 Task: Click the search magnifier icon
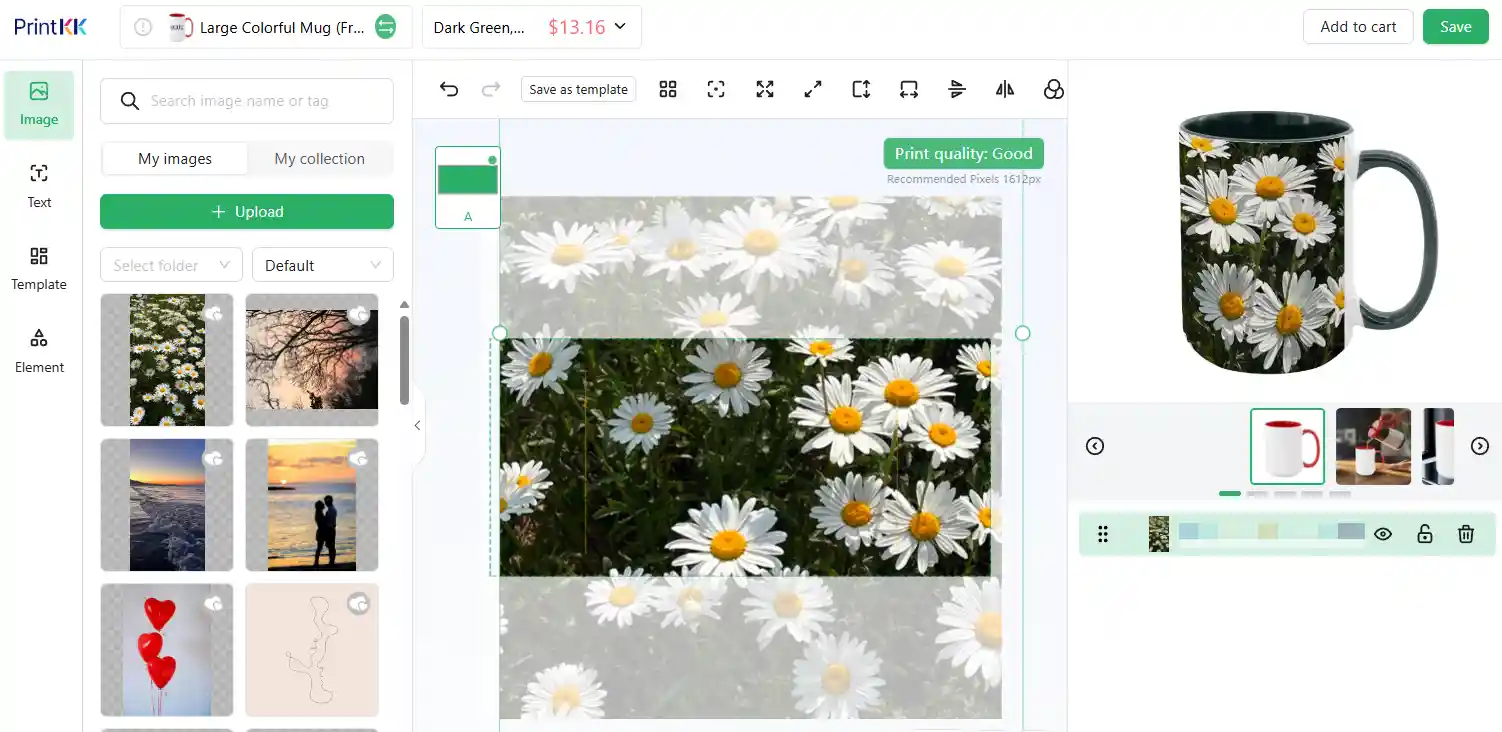(x=129, y=101)
